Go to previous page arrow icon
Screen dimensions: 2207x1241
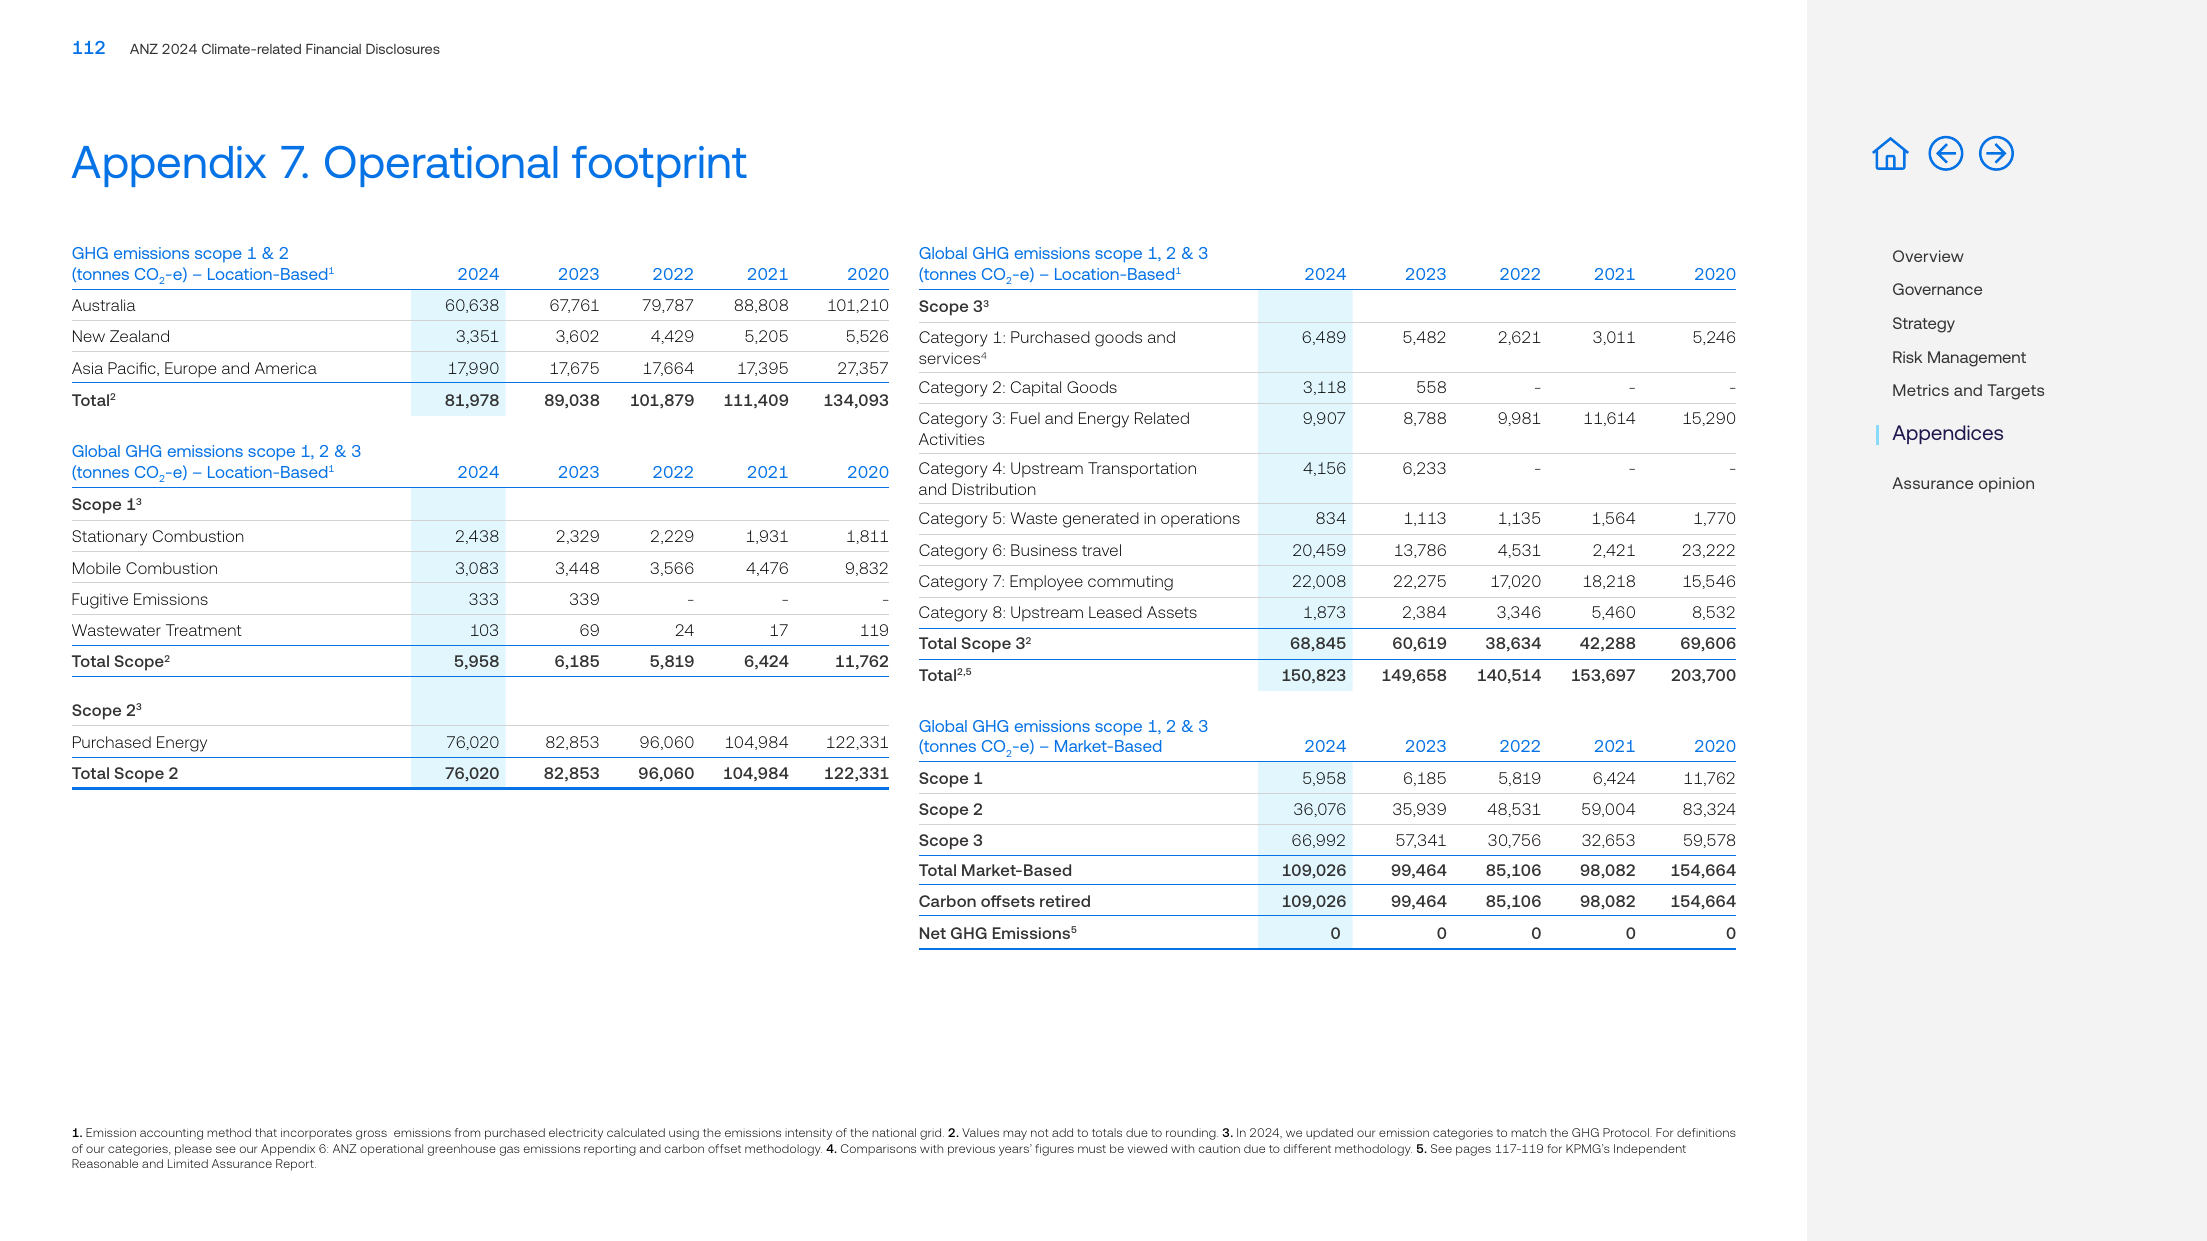tap(1945, 154)
